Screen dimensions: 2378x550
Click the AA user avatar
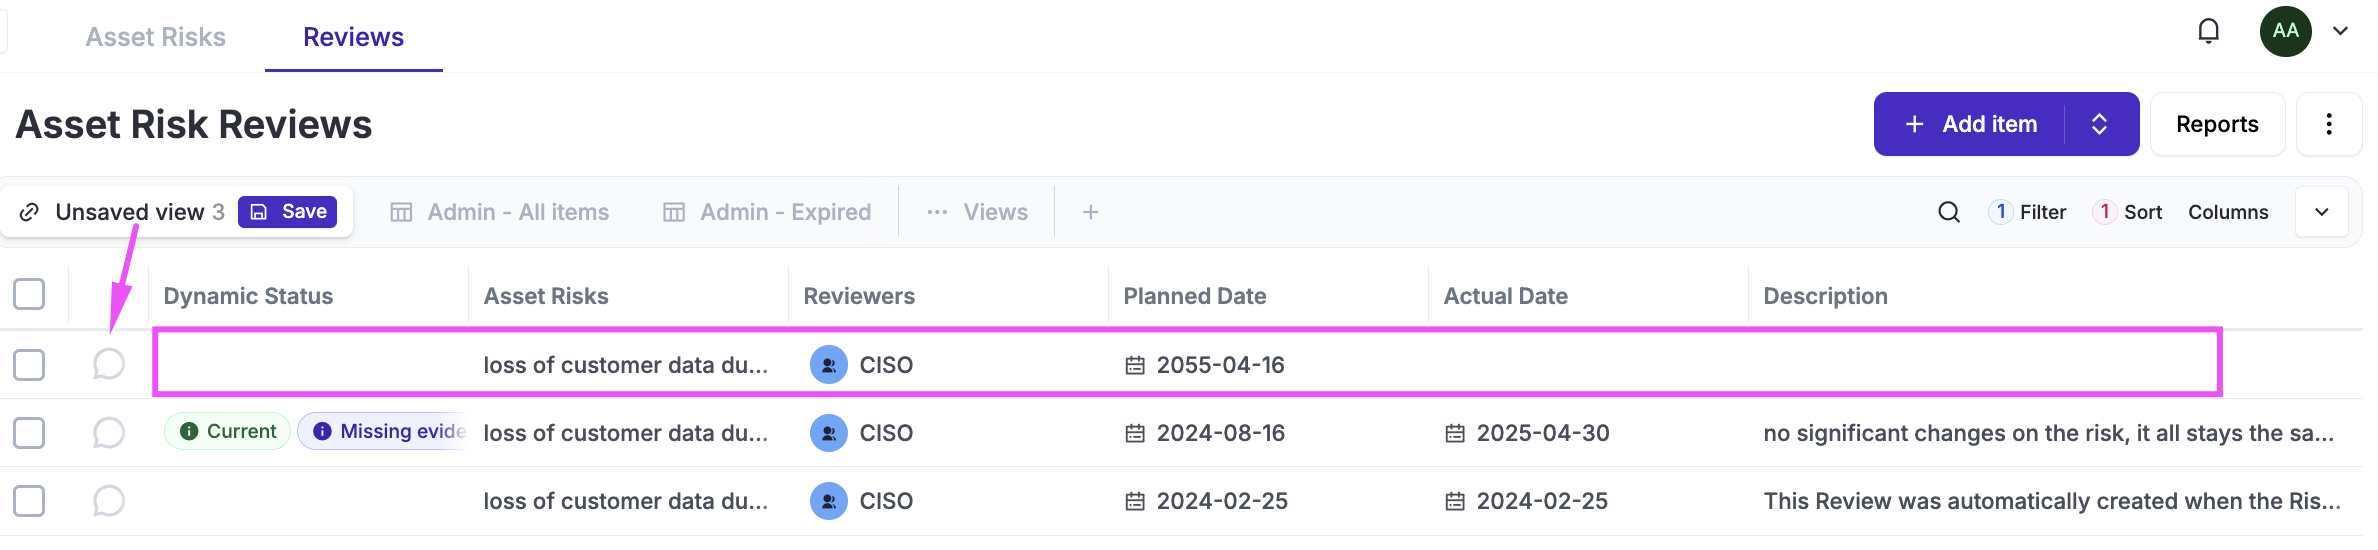2285,31
